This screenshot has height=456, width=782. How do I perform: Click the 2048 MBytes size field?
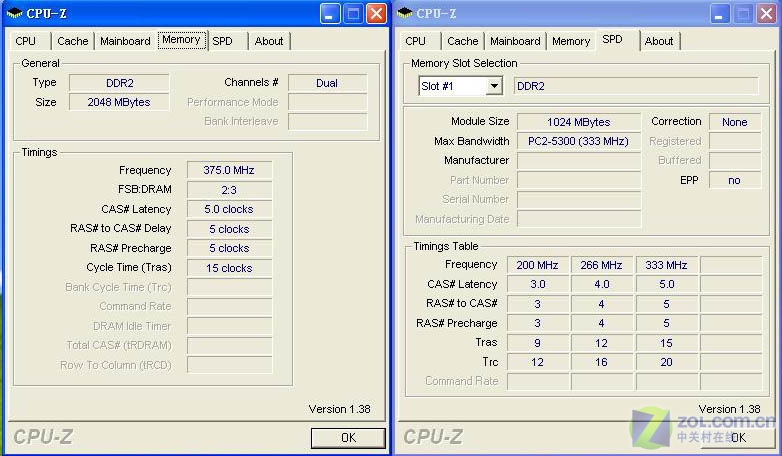(119, 102)
